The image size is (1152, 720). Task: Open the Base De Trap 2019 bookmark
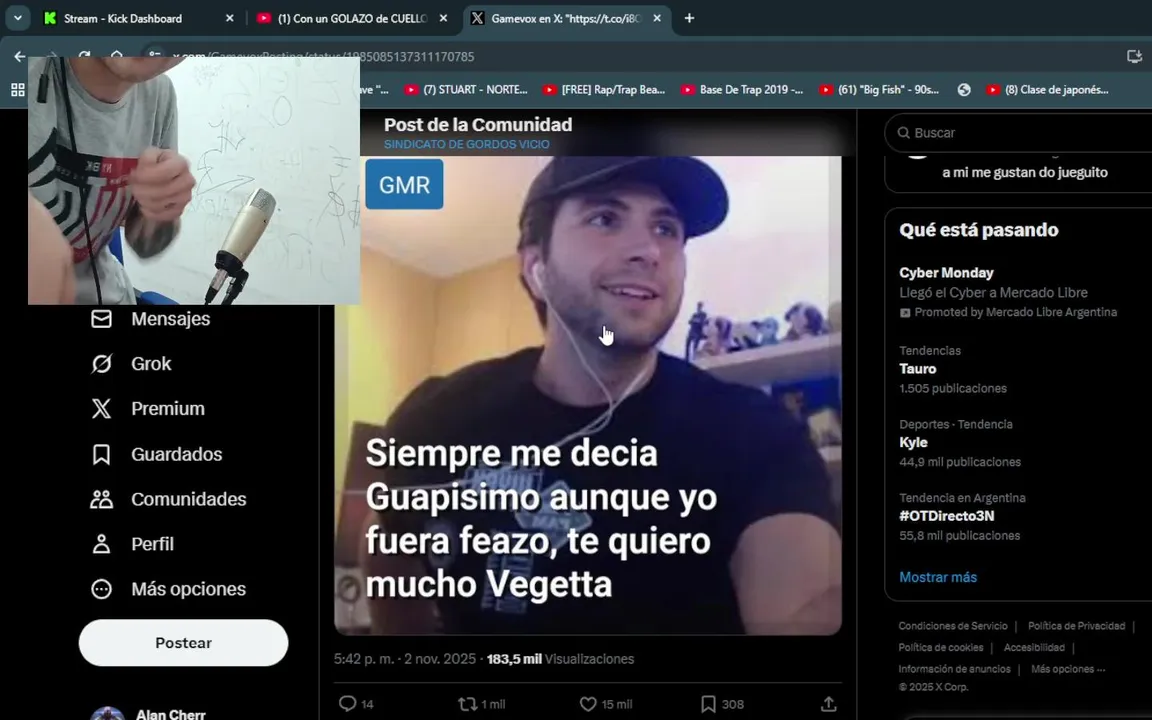pos(742,90)
